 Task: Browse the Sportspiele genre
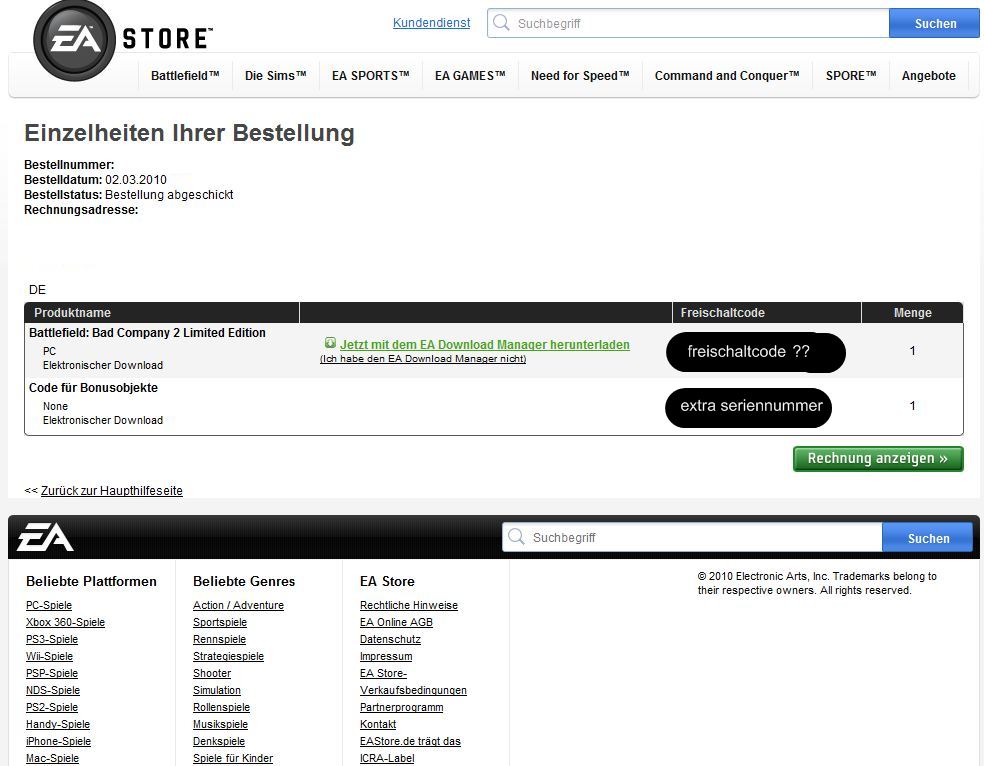pyautogui.click(x=220, y=622)
